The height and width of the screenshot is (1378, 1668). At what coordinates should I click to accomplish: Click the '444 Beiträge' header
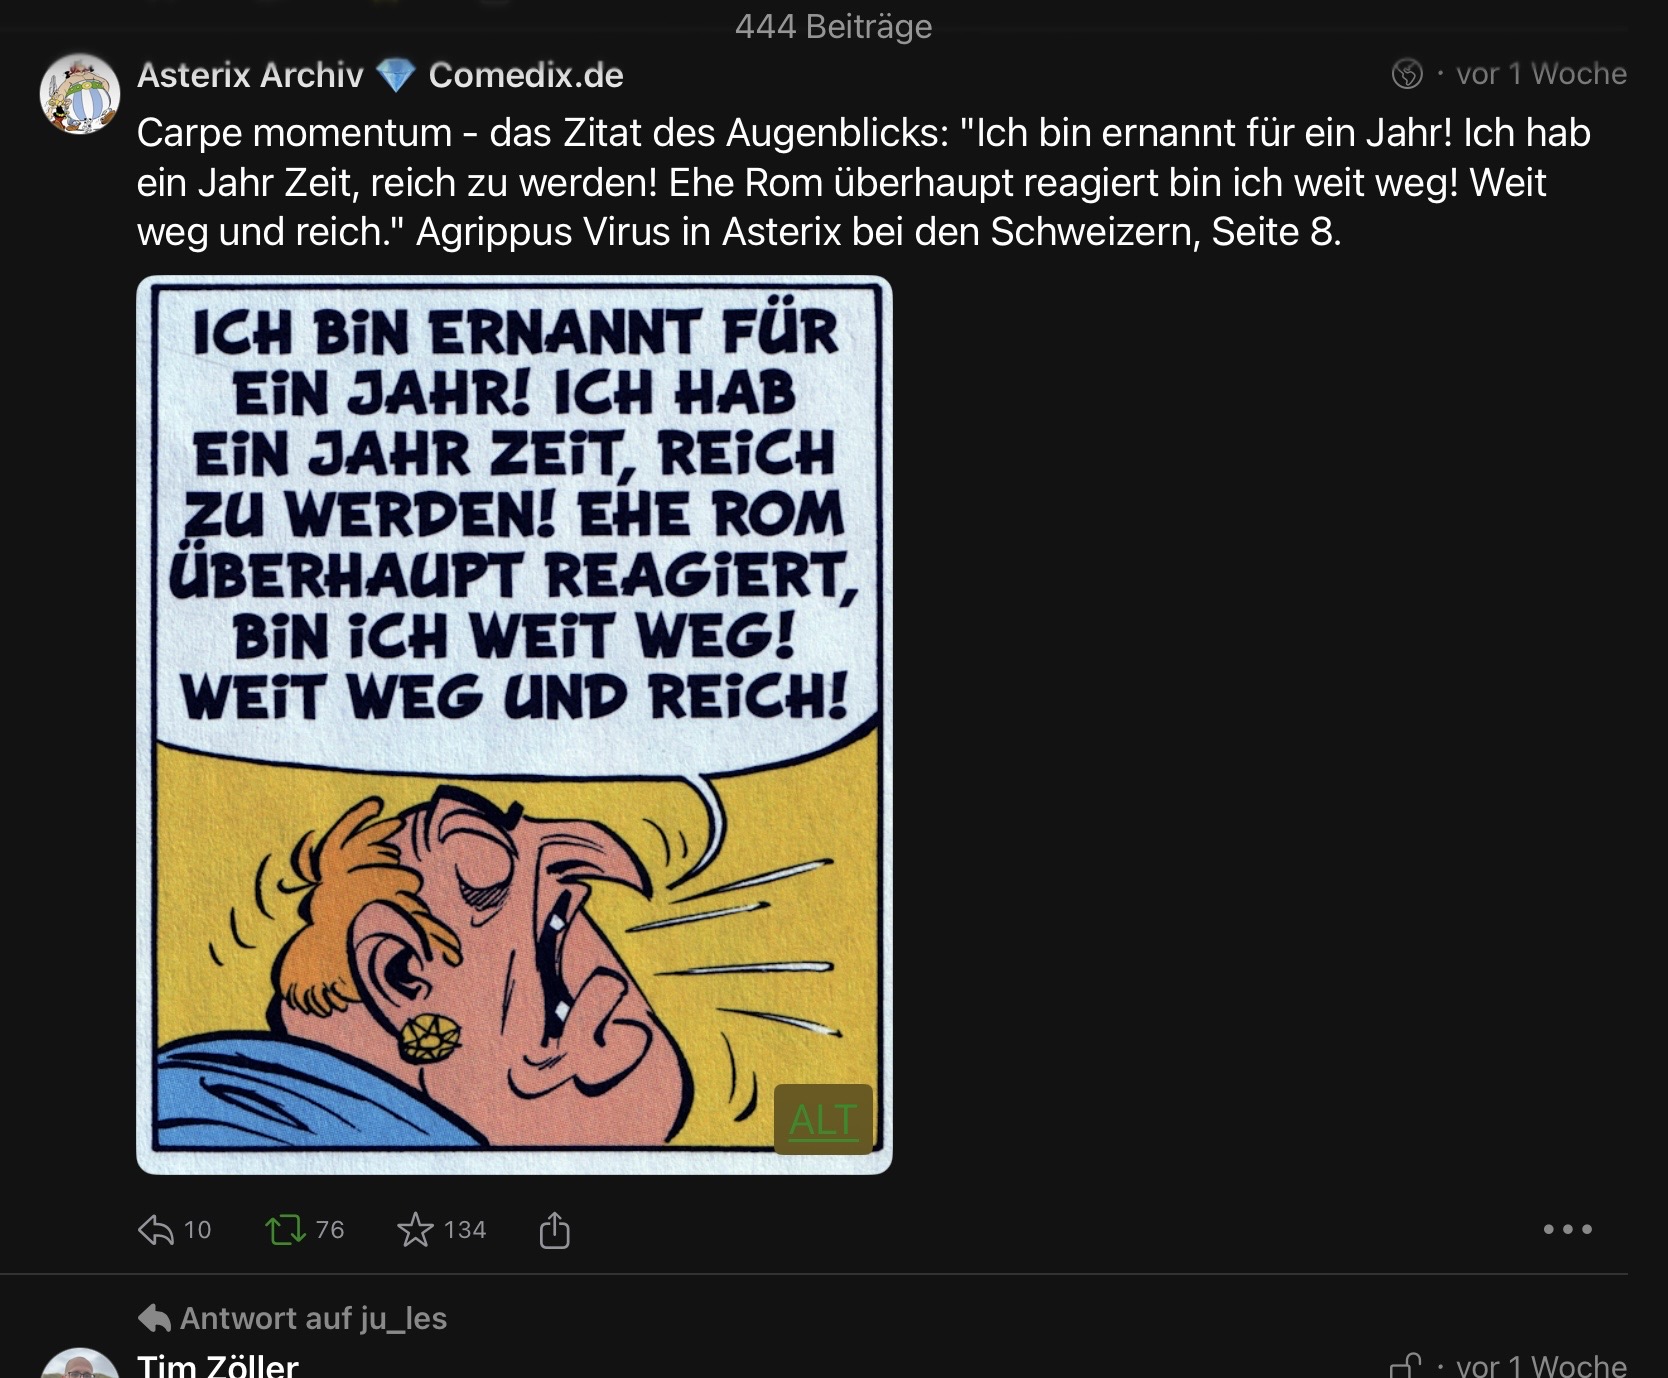click(833, 26)
